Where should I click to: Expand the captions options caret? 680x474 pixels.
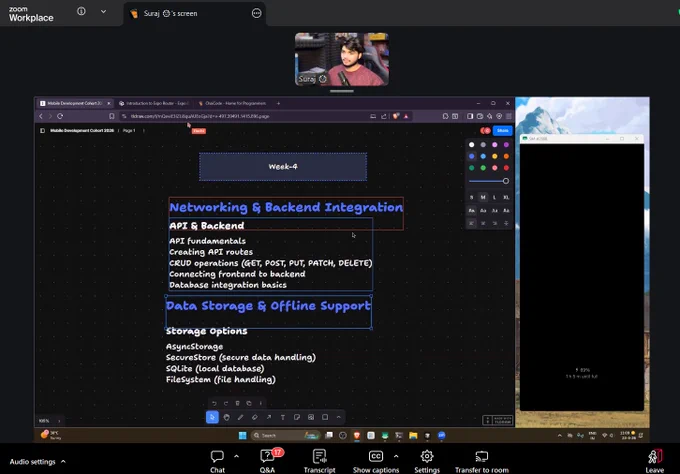pos(396,456)
